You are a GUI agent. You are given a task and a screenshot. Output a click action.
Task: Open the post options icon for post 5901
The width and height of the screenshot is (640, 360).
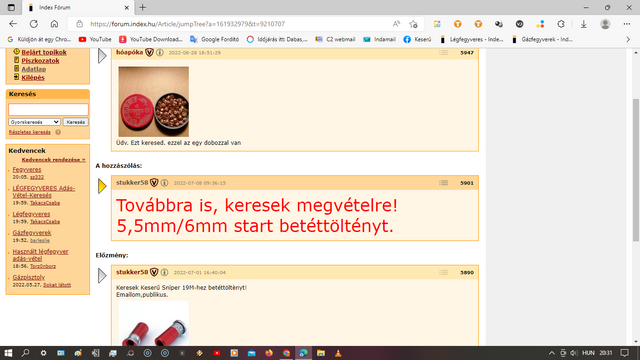pyautogui.click(x=443, y=183)
